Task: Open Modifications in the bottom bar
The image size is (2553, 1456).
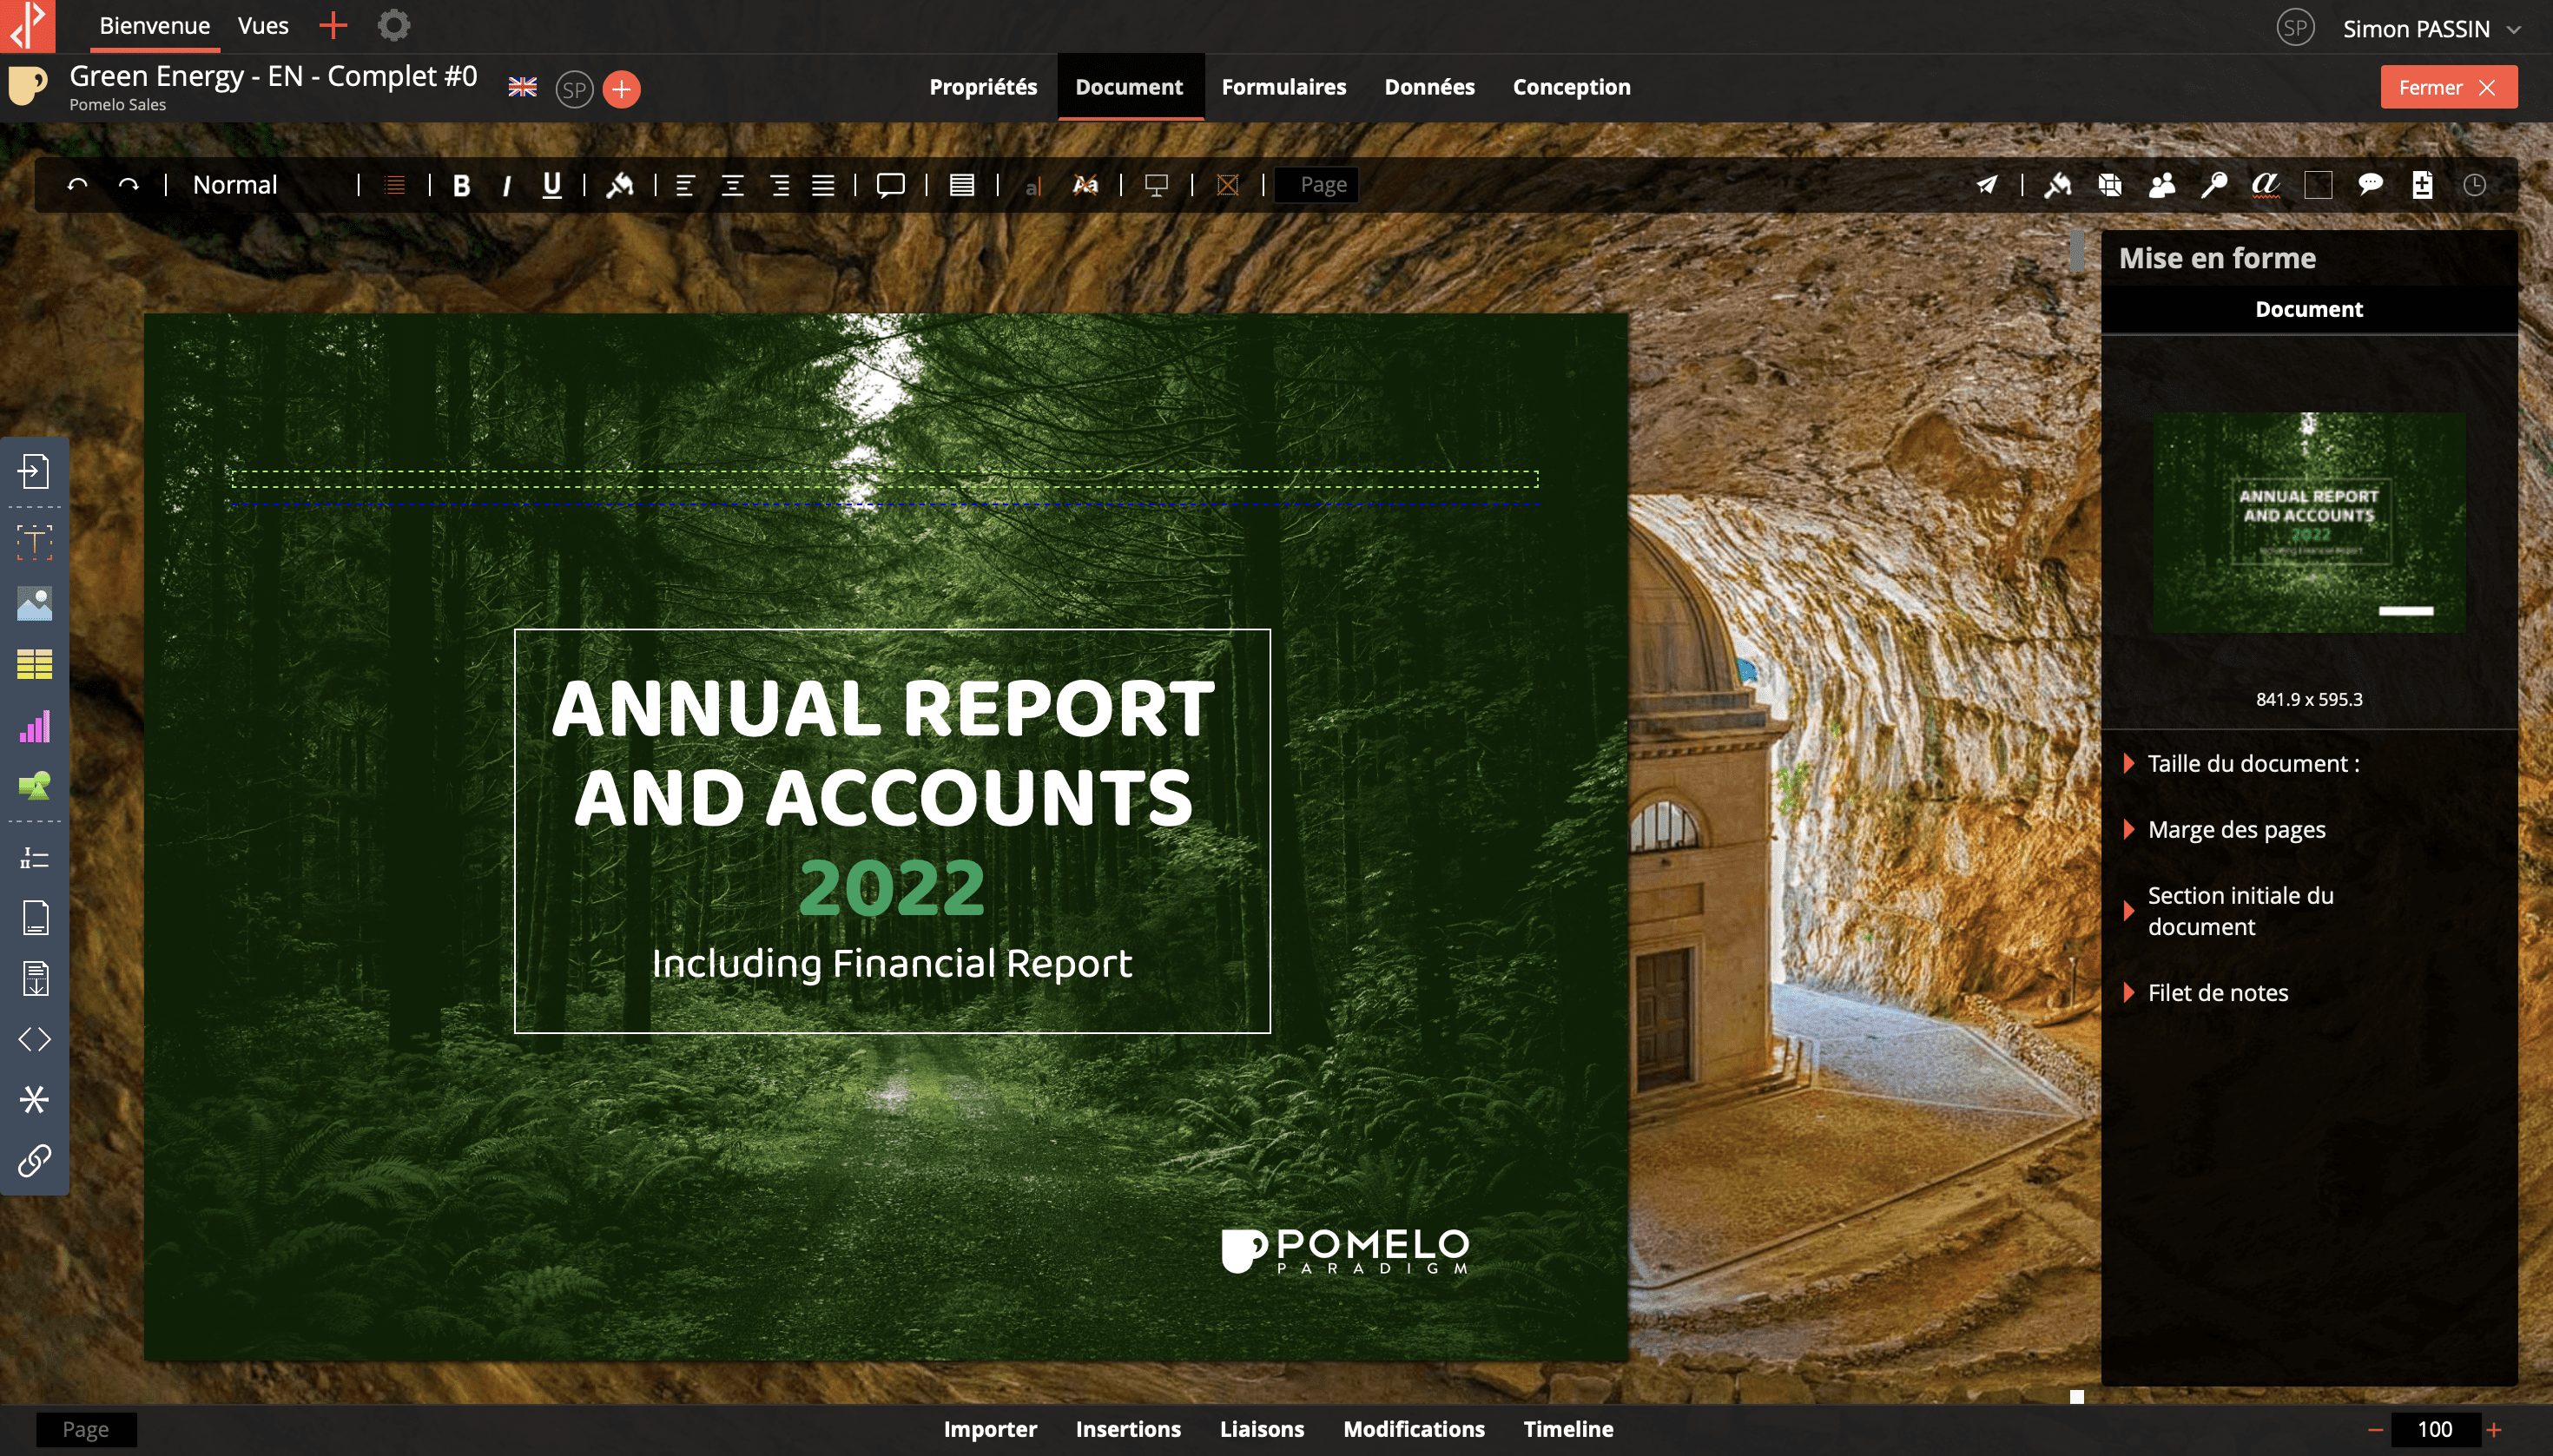Action: click(1413, 1429)
